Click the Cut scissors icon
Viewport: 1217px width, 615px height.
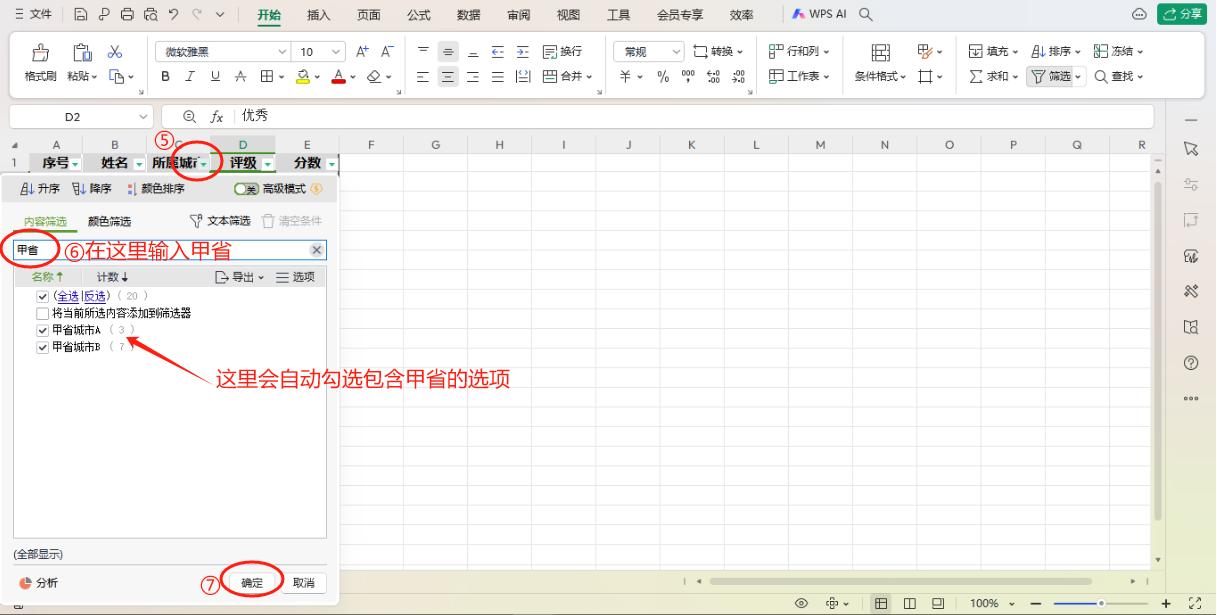coord(114,52)
